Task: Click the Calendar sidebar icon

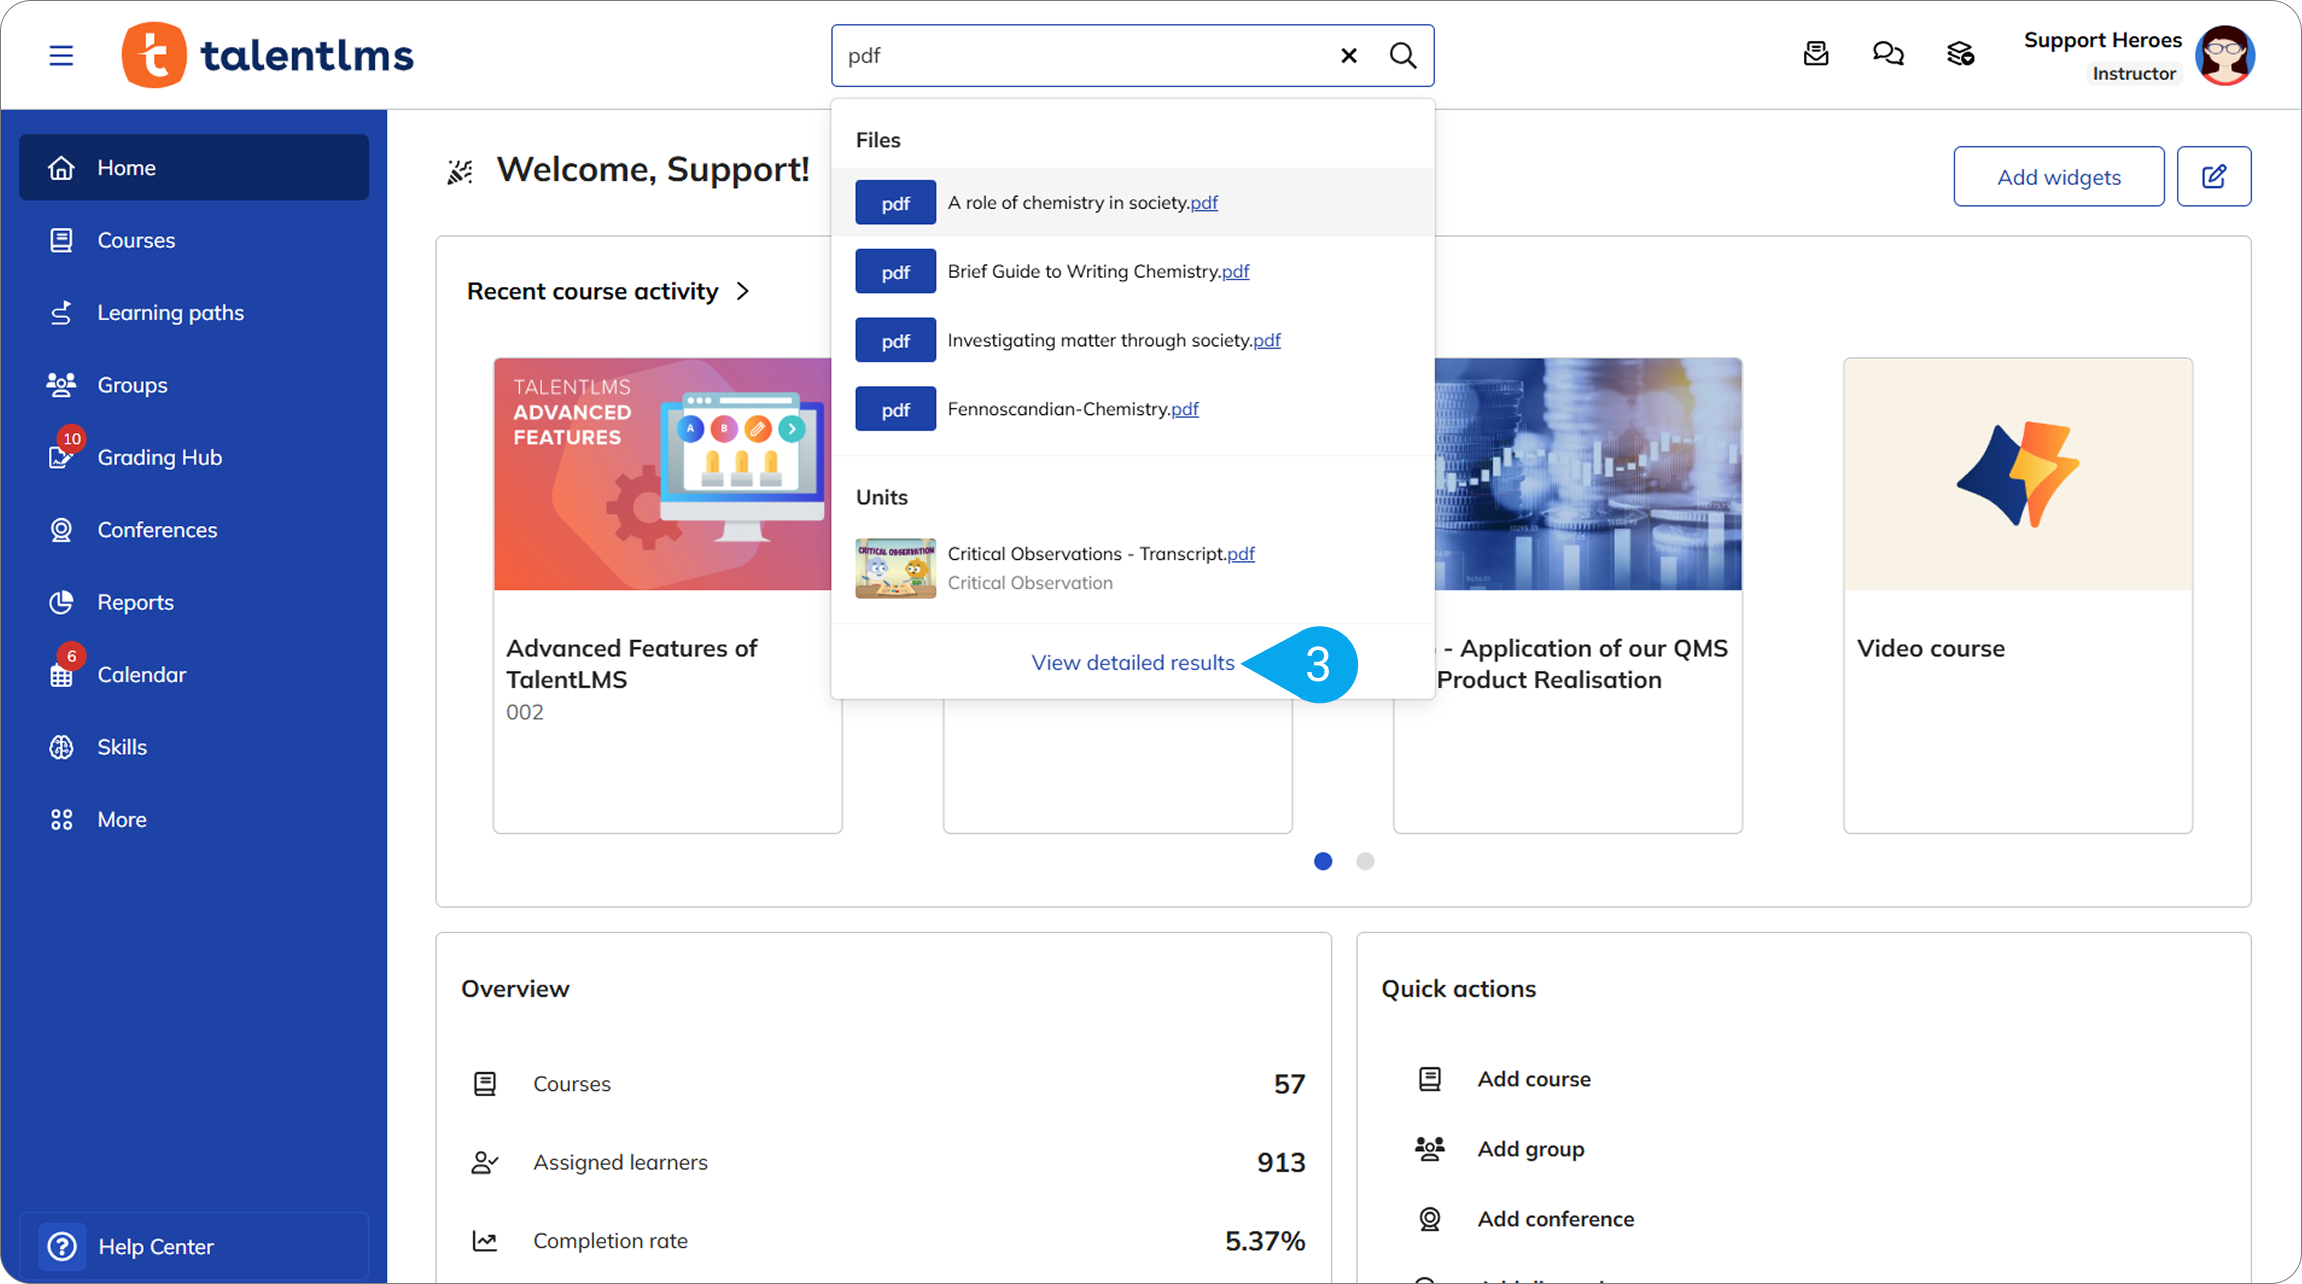Action: point(61,675)
